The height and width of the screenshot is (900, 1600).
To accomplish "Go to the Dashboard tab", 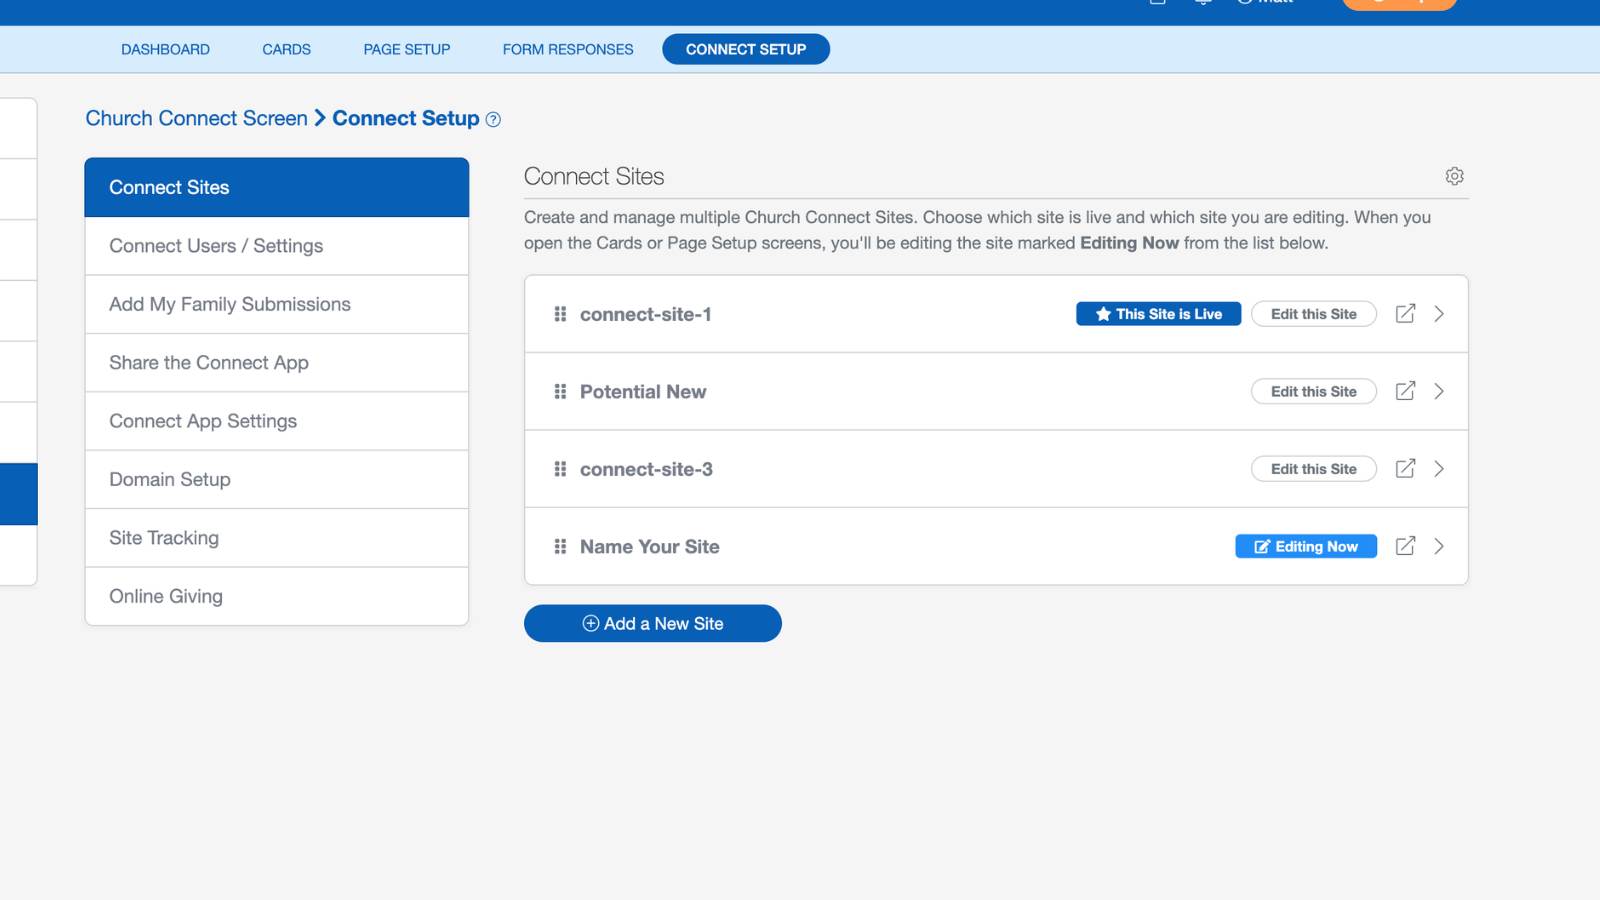I will (165, 49).
